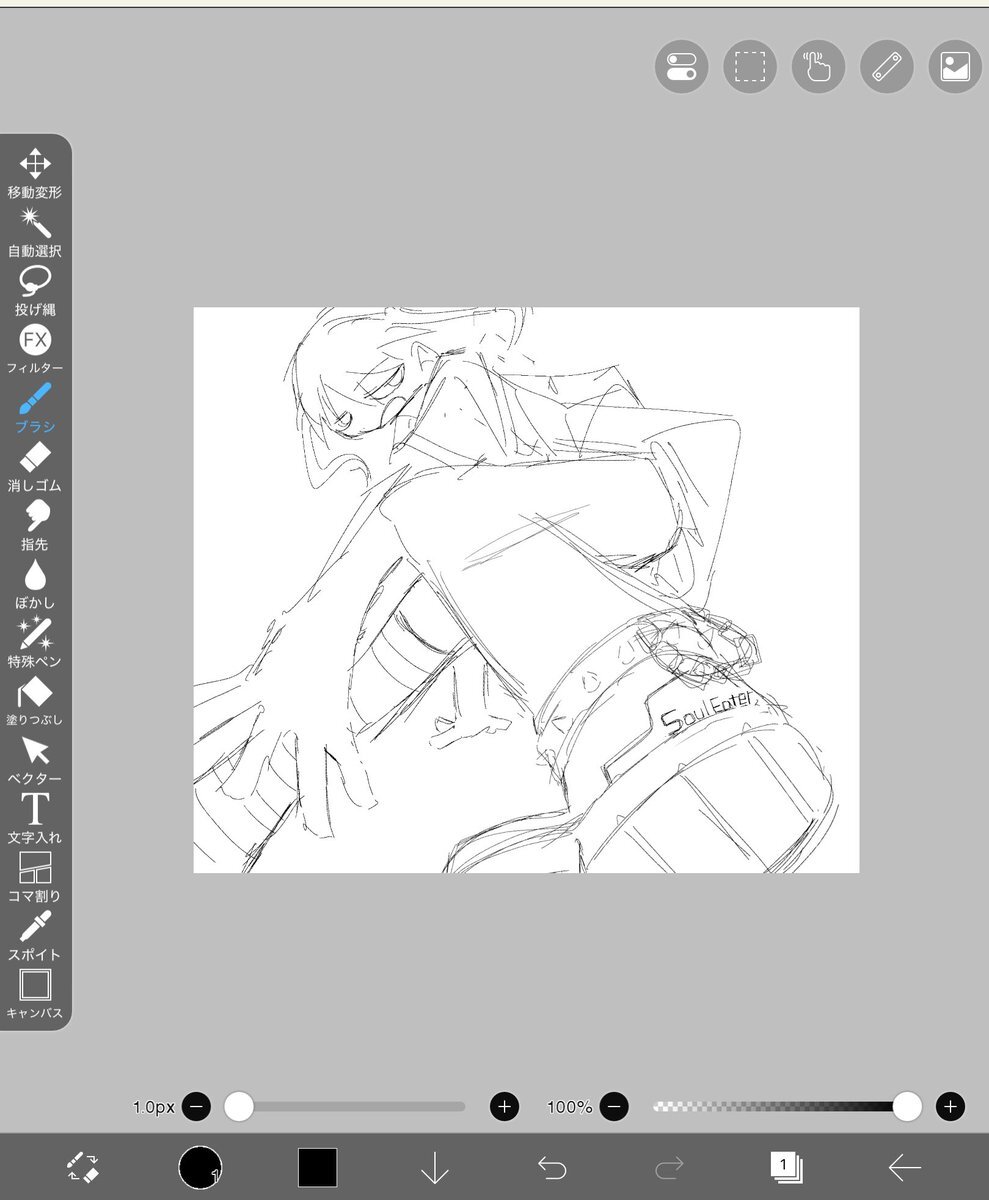Open the black color swatch
The image size is (989, 1200).
(x=317, y=1167)
